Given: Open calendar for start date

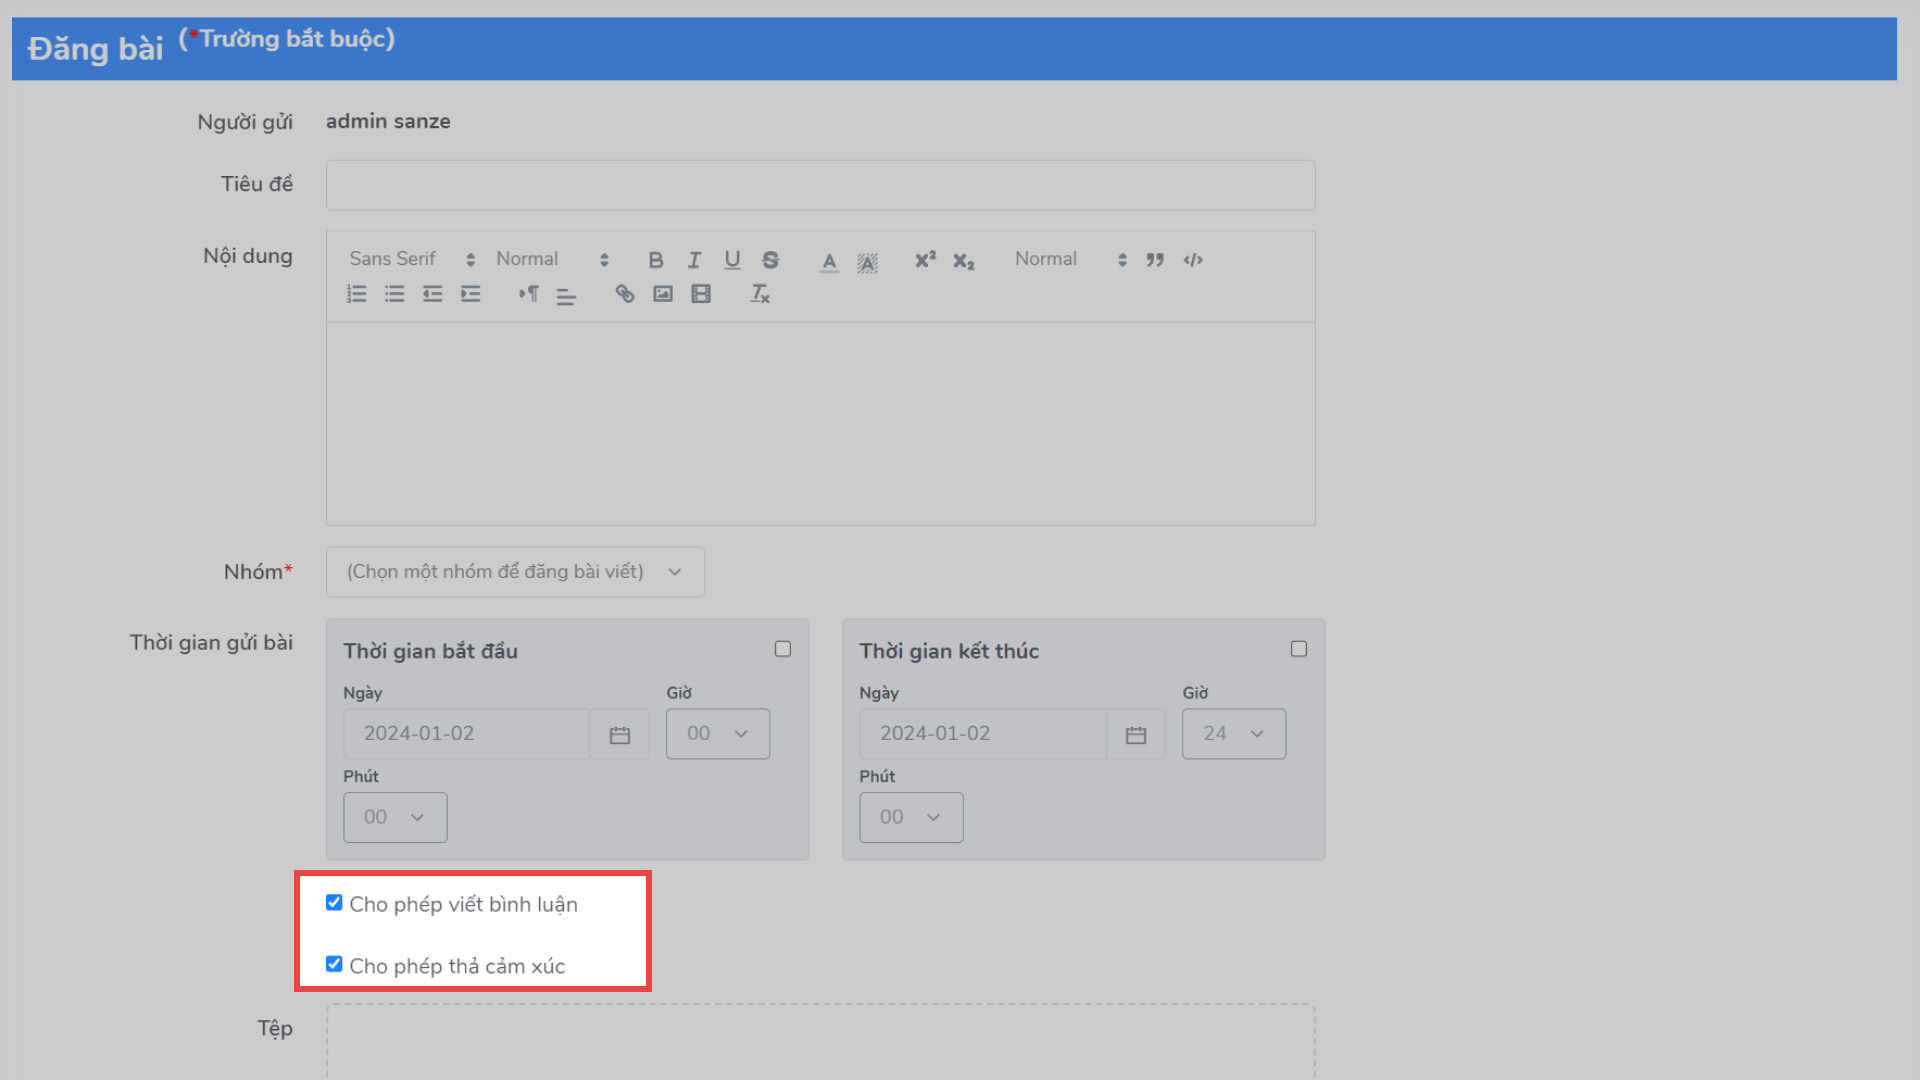Looking at the screenshot, I should point(620,735).
